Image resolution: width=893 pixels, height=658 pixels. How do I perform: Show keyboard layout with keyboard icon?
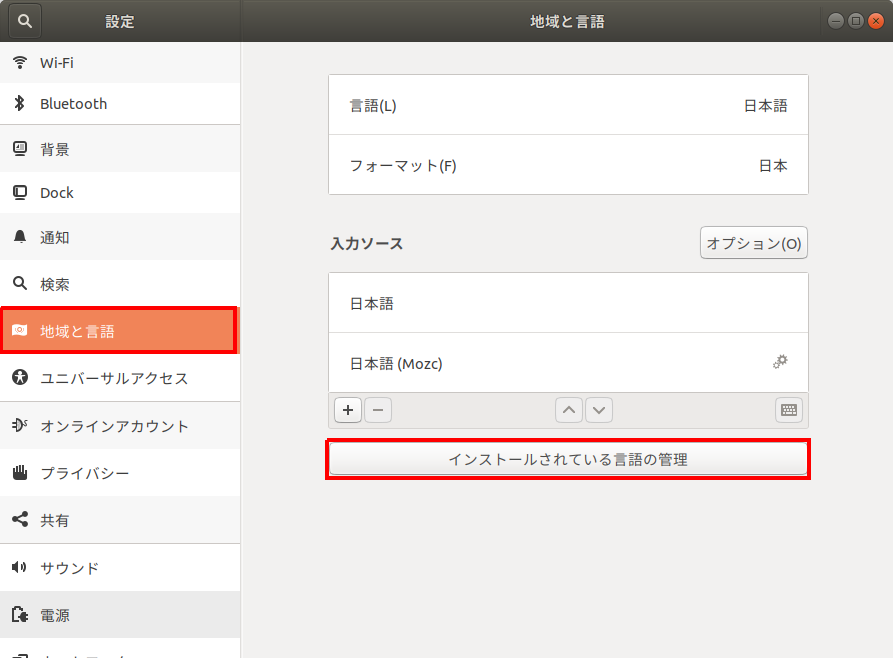click(788, 410)
